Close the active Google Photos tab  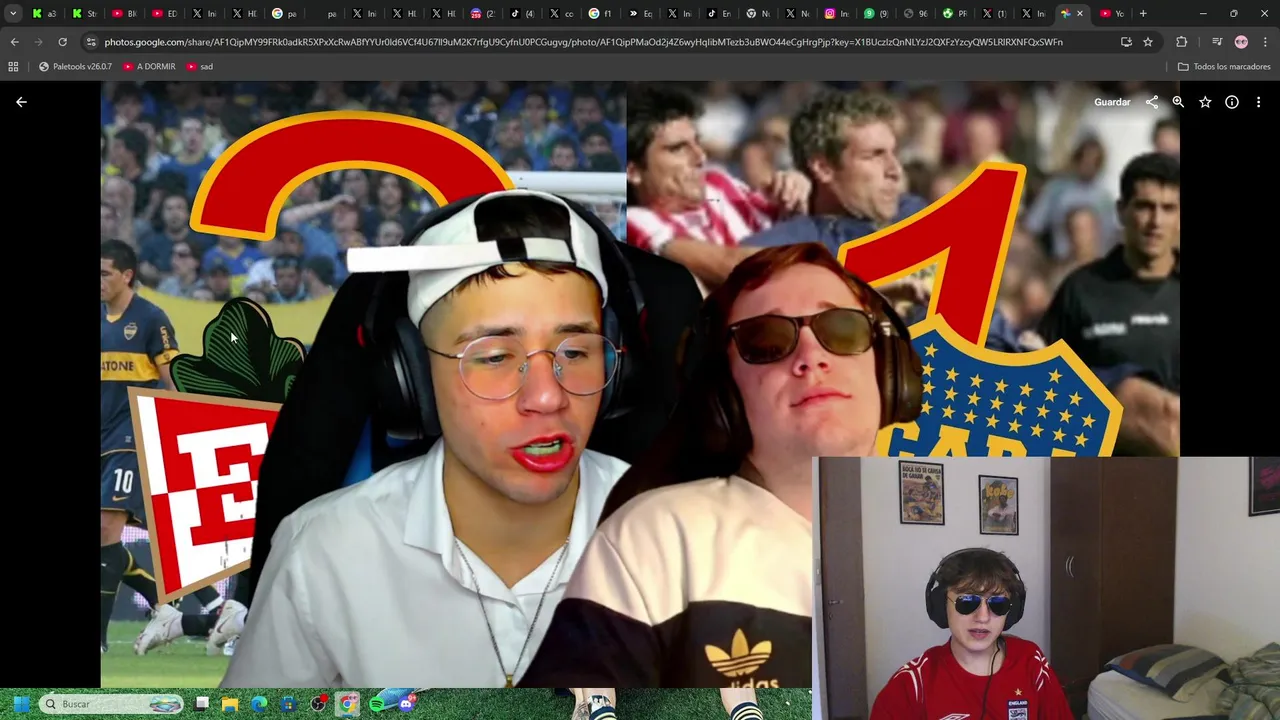click(x=1079, y=13)
